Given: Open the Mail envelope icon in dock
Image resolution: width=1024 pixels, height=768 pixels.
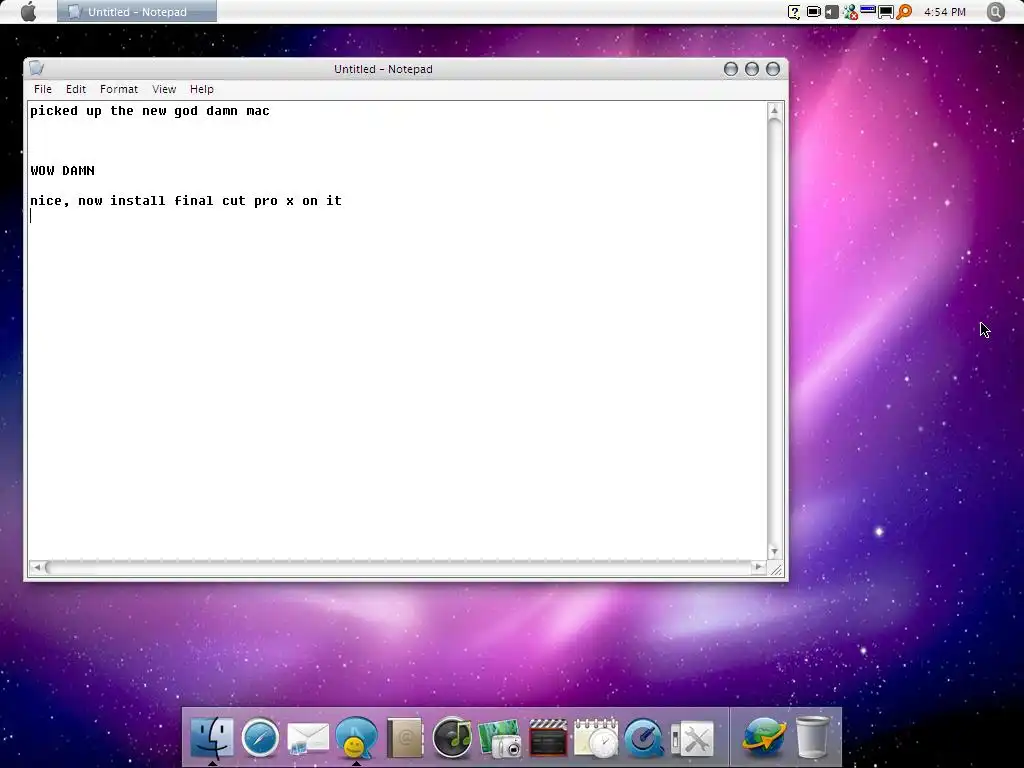Looking at the screenshot, I should click(308, 739).
